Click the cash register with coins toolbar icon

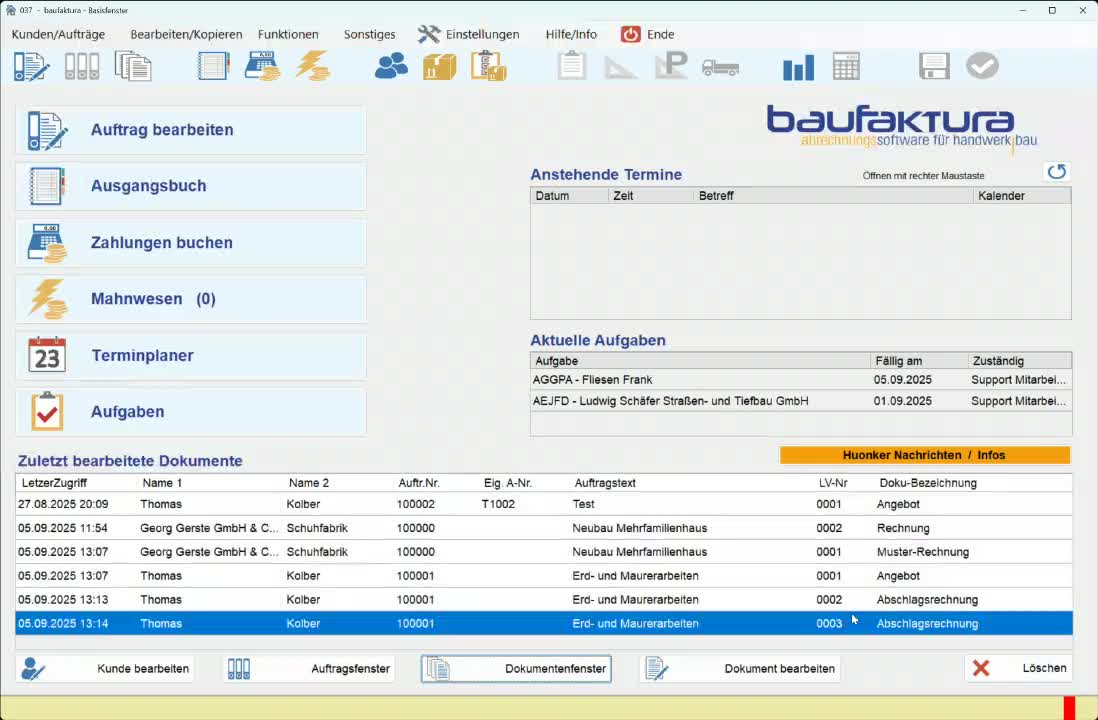[x=263, y=67]
